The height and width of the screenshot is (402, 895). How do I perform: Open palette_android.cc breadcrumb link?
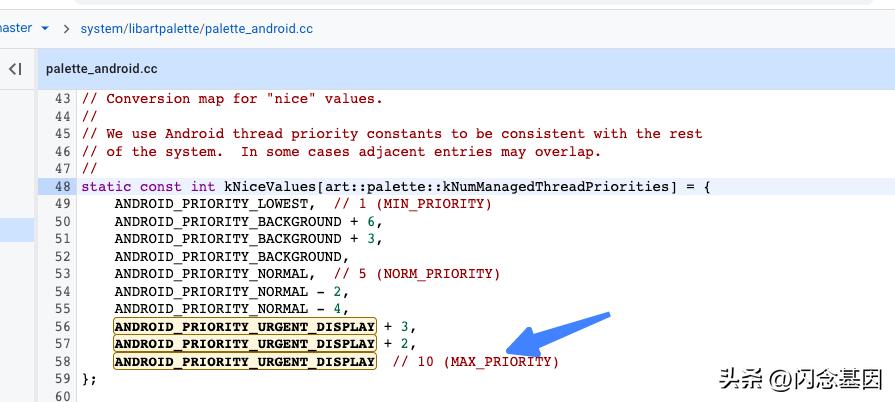pos(259,29)
